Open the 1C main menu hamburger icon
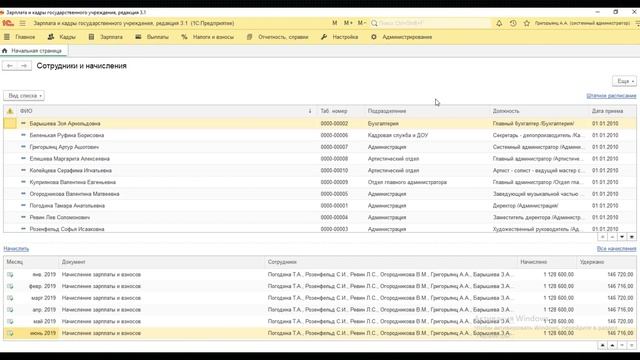The width and height of the screenshot is (640, 360). tap(22, 23)
